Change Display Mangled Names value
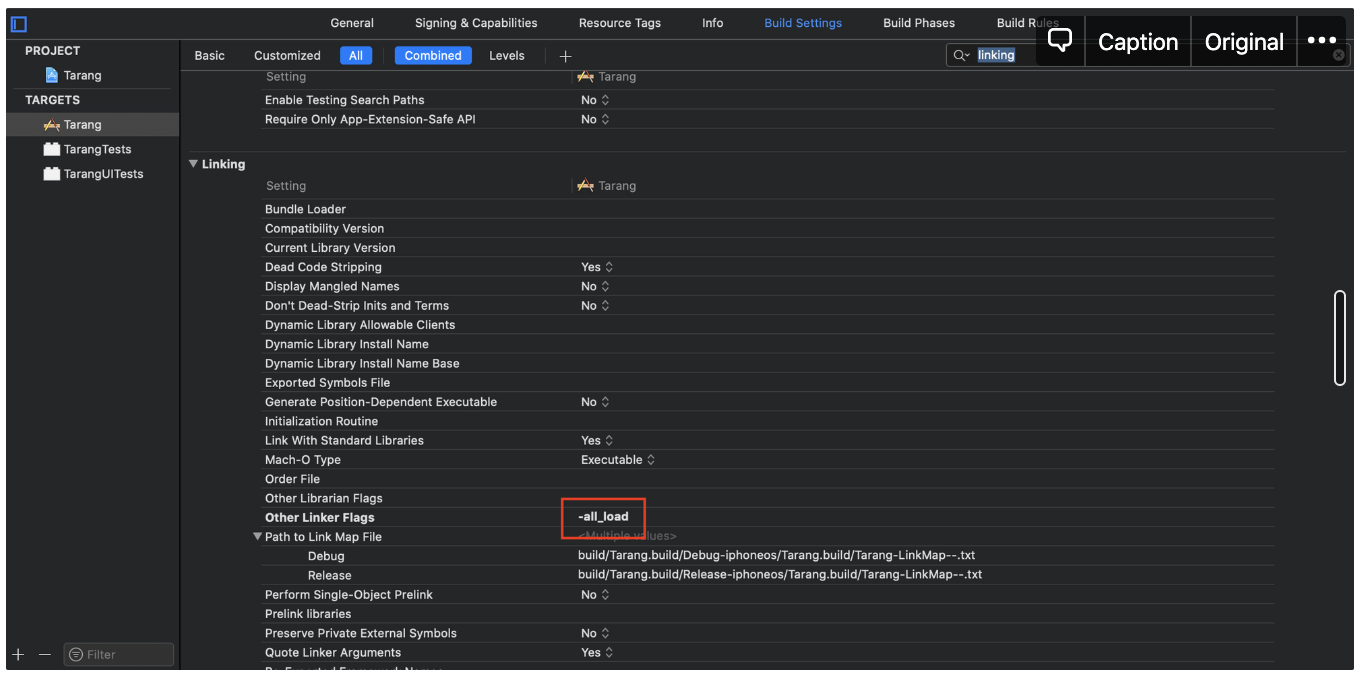The height and width of the screenshot is (678, 1366). coord(595,286)
